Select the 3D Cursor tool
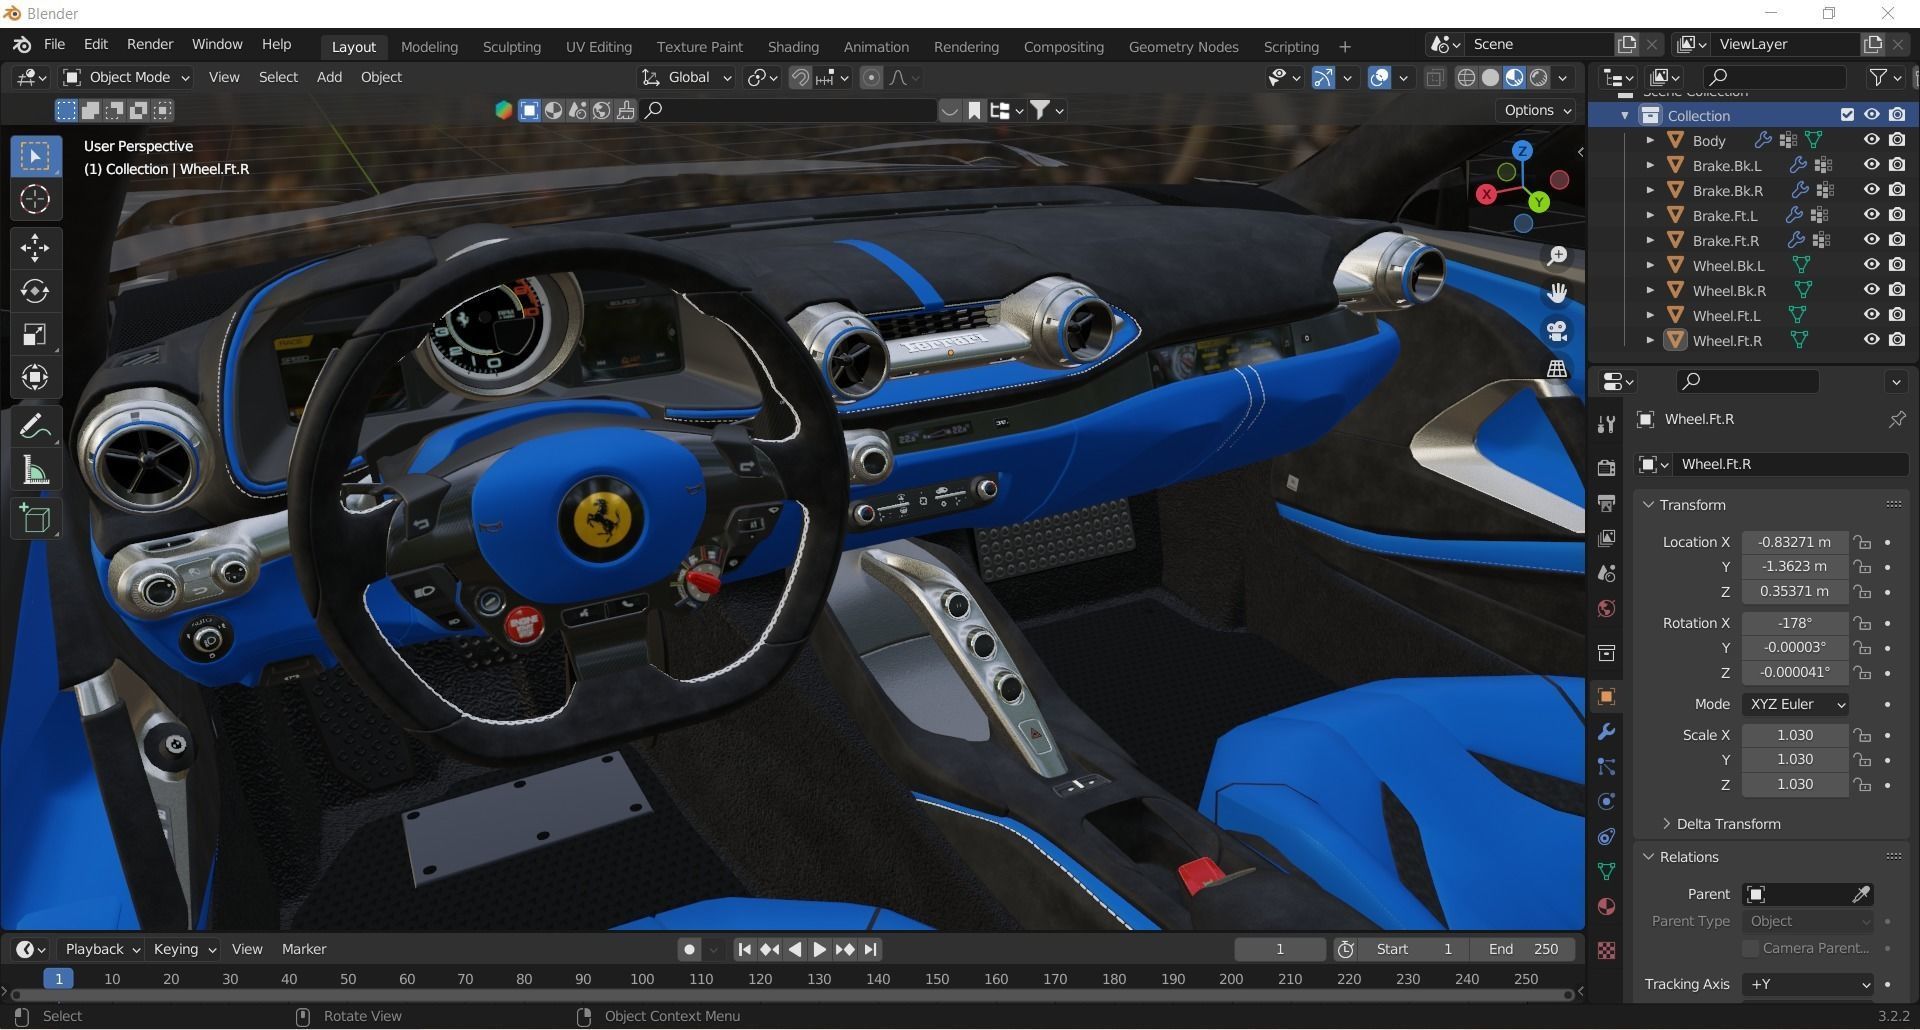This screenshot has height=1030, width=1920. pyautogui.click(x=35, y=200)
